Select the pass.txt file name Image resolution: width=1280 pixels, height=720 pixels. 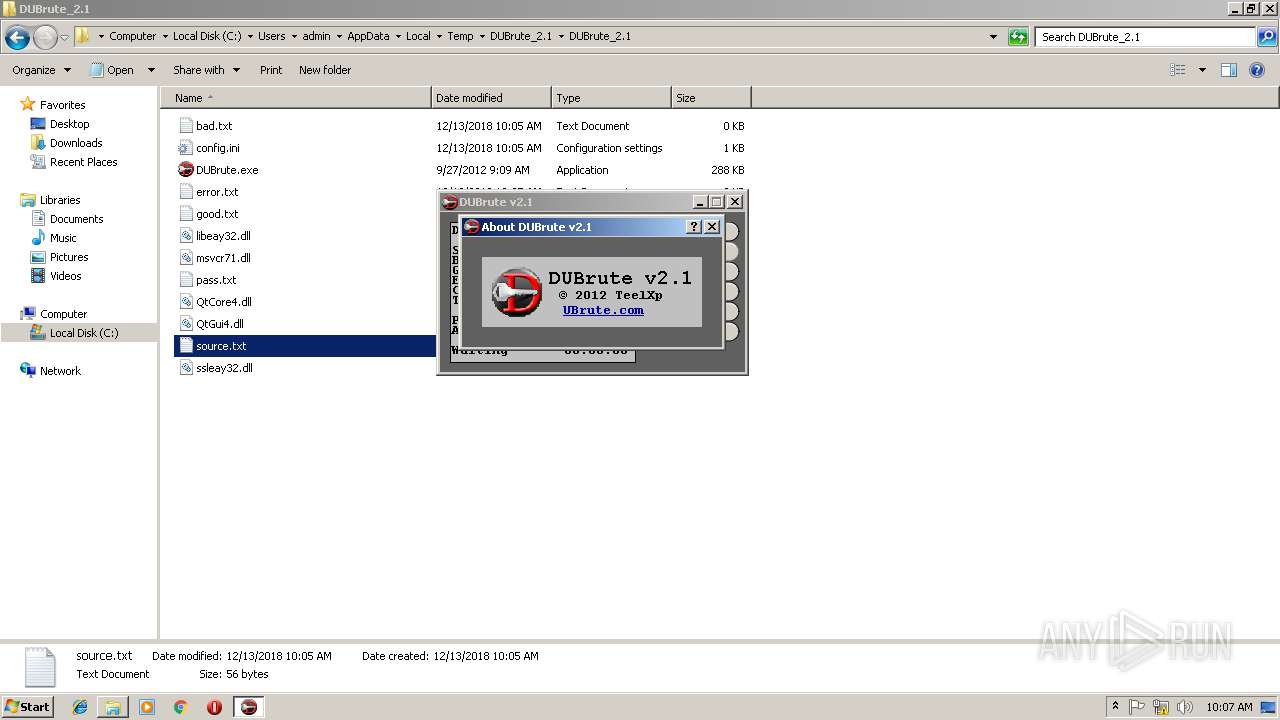point(216,280)
